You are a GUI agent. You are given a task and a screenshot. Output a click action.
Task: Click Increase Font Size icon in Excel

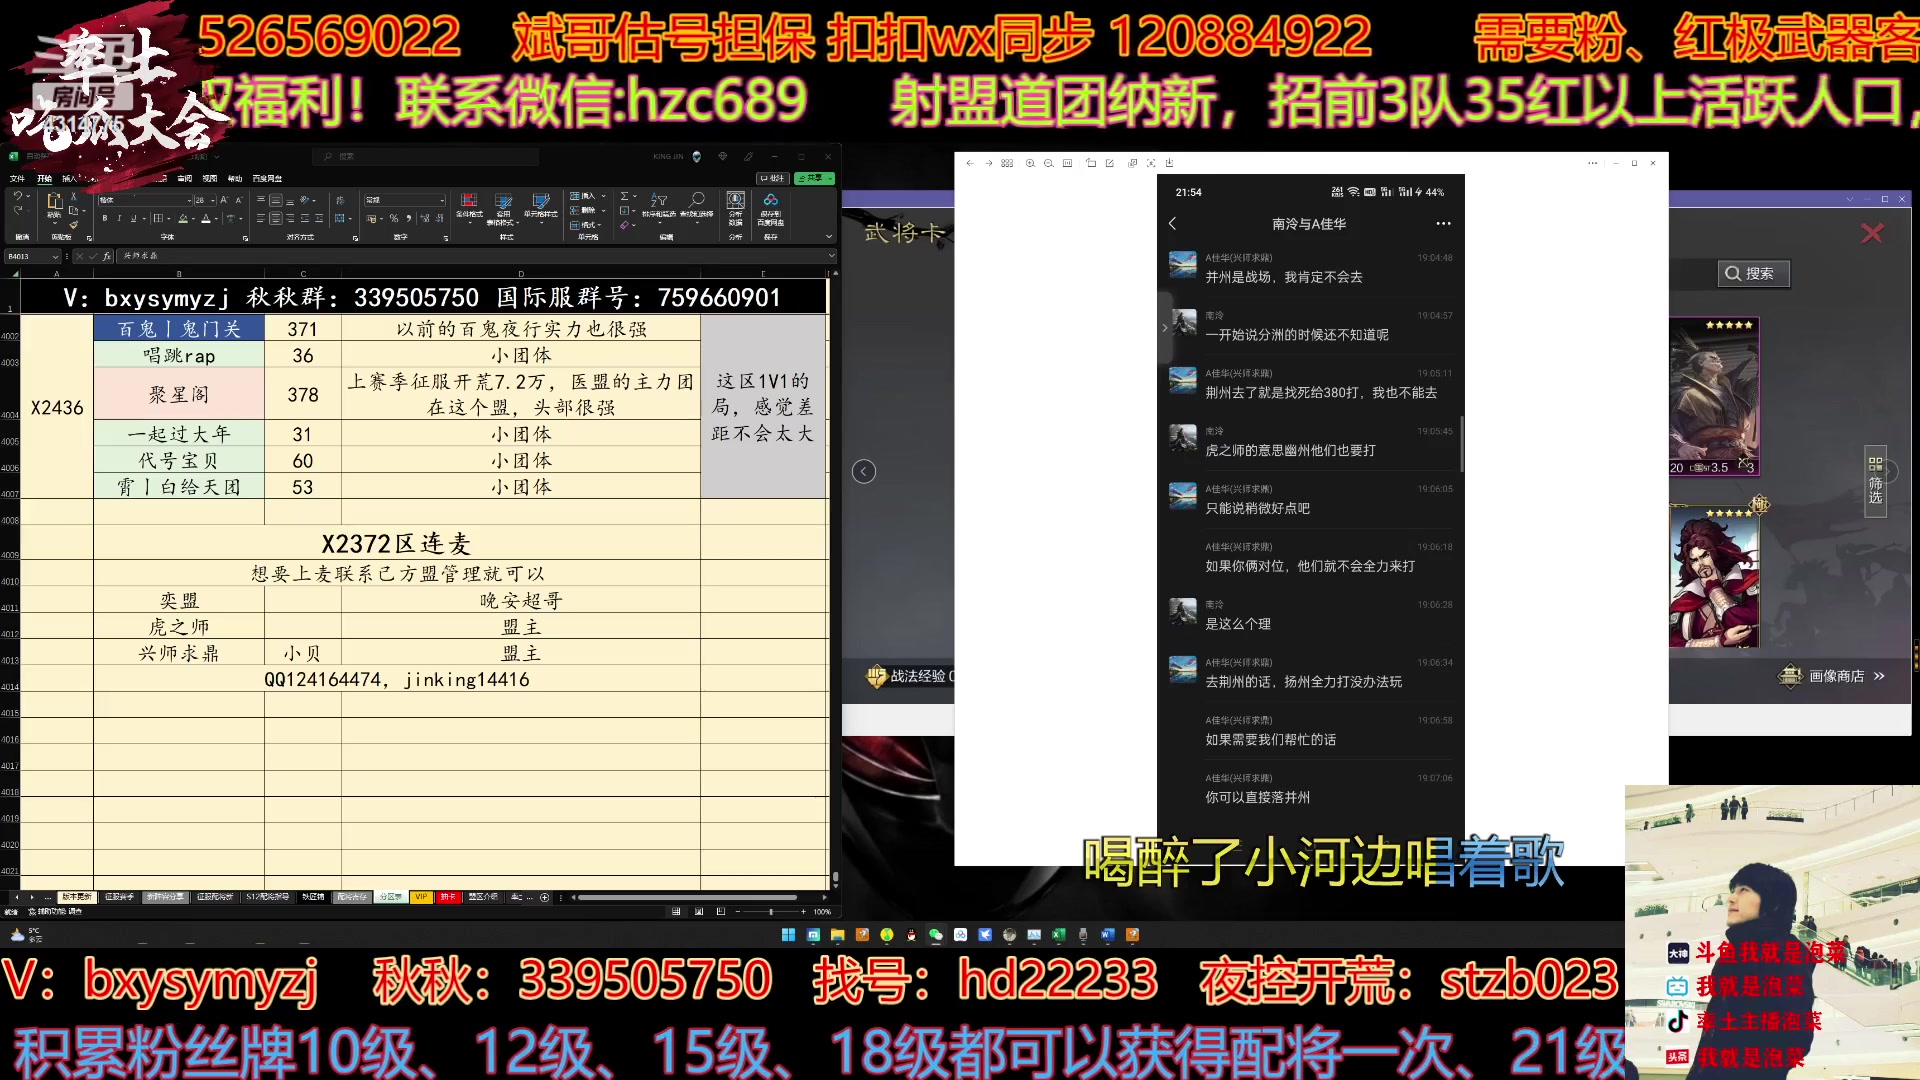(x=224, y=200)
